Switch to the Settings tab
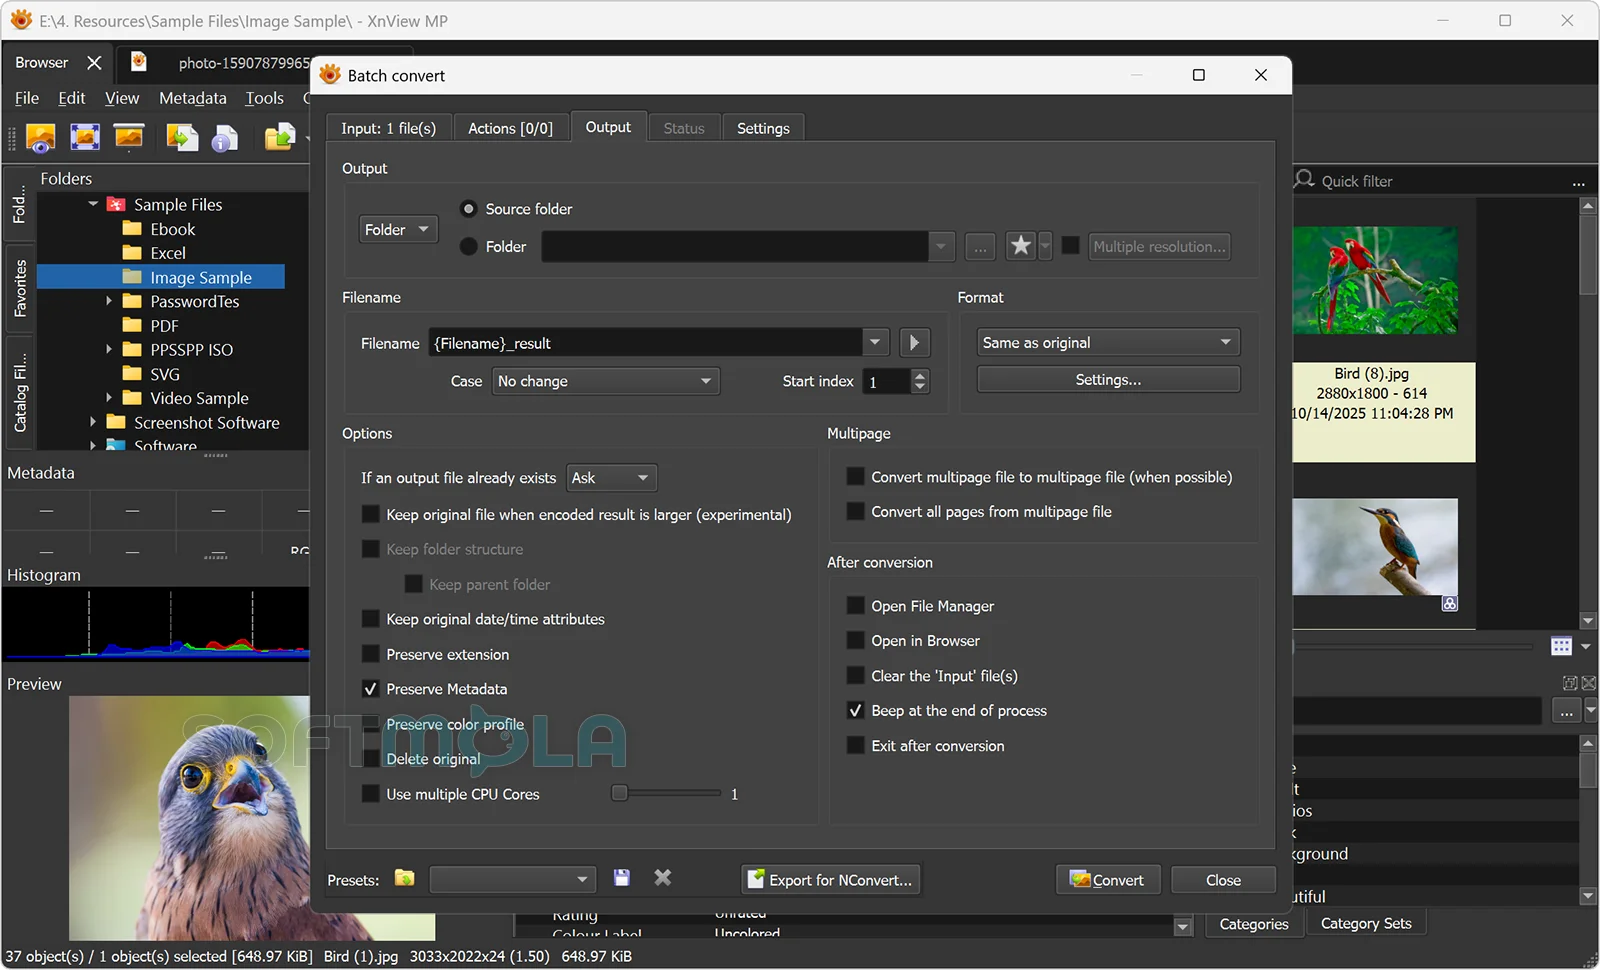 763,128
